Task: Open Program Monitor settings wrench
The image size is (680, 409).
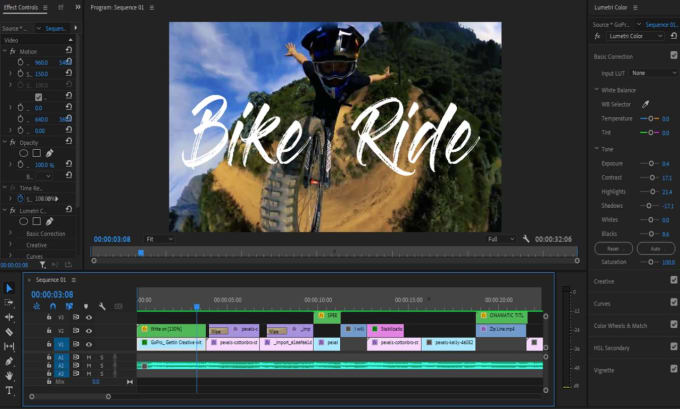Action: 526,239
